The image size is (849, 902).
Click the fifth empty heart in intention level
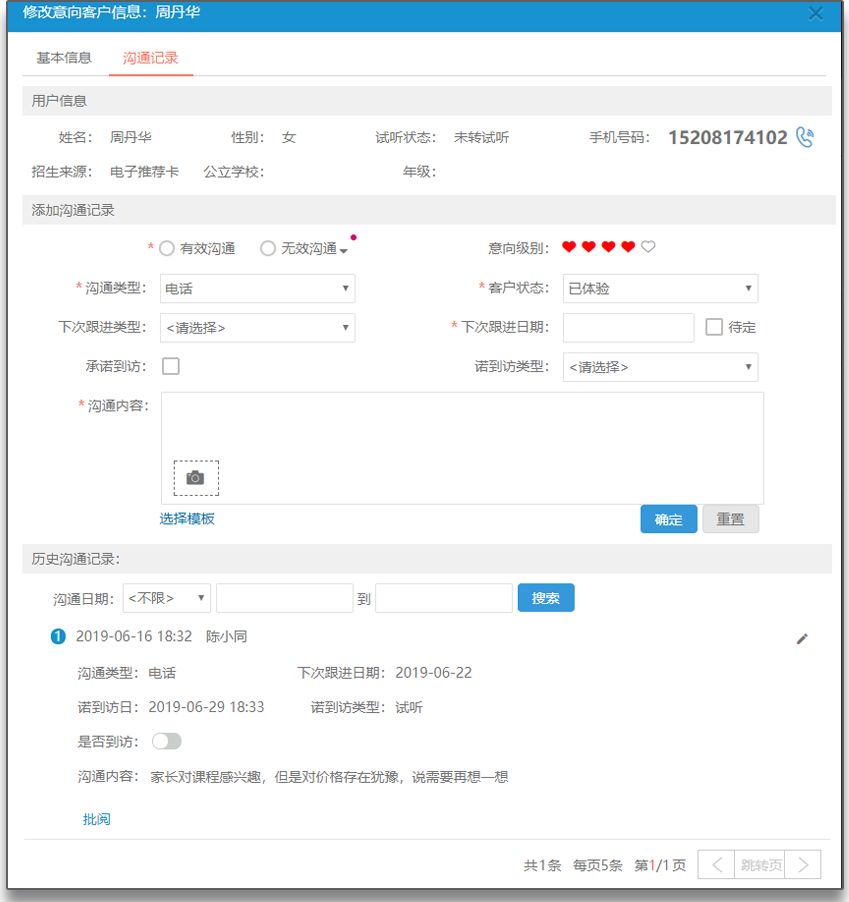pos(648,247)
